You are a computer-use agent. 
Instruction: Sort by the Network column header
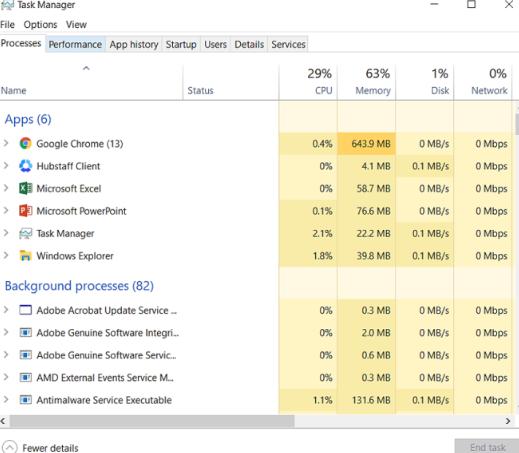point(483,82)
